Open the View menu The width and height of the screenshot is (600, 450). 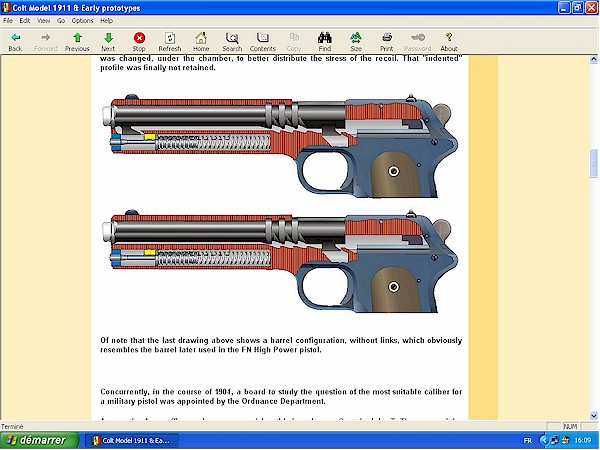[x=44, y=21]
